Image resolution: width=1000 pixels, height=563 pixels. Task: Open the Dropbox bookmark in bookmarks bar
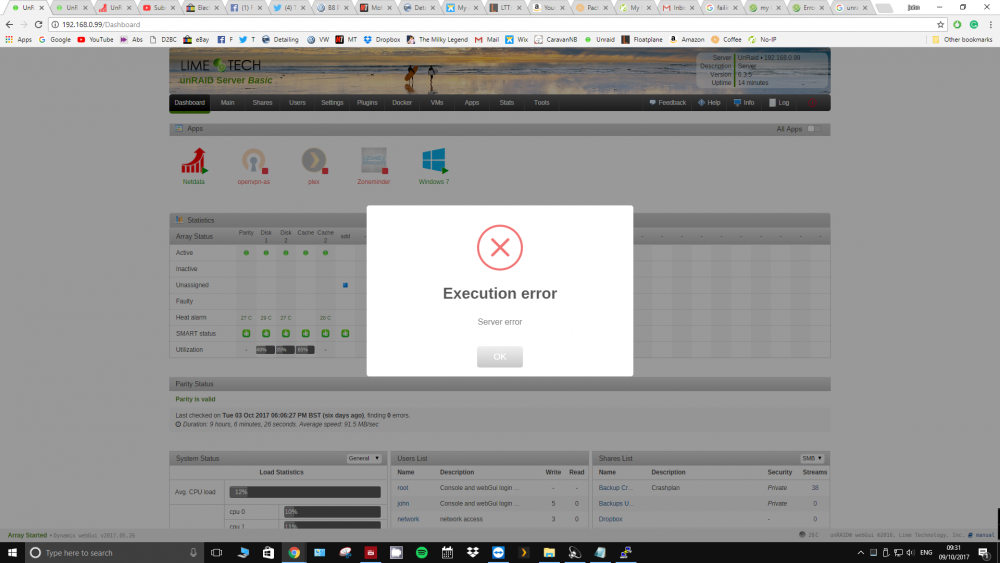pos(382,40)
